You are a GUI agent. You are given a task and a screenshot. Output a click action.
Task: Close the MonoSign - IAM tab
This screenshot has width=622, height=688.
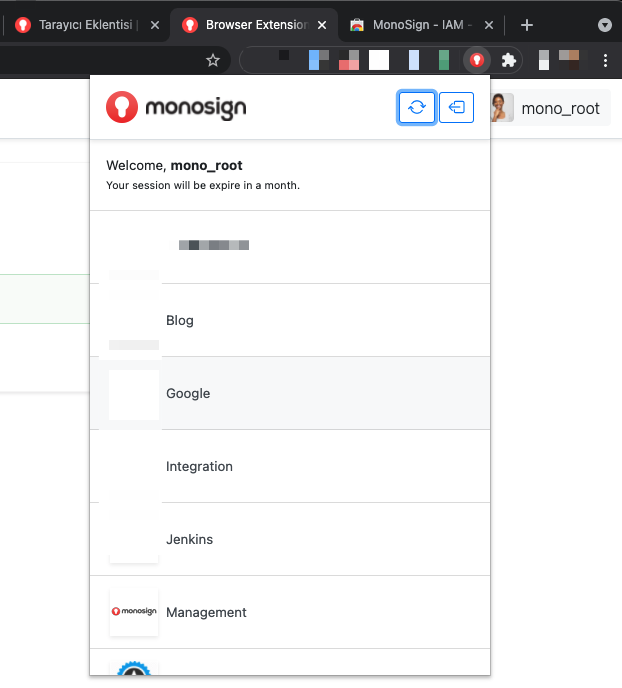point(489,25)
